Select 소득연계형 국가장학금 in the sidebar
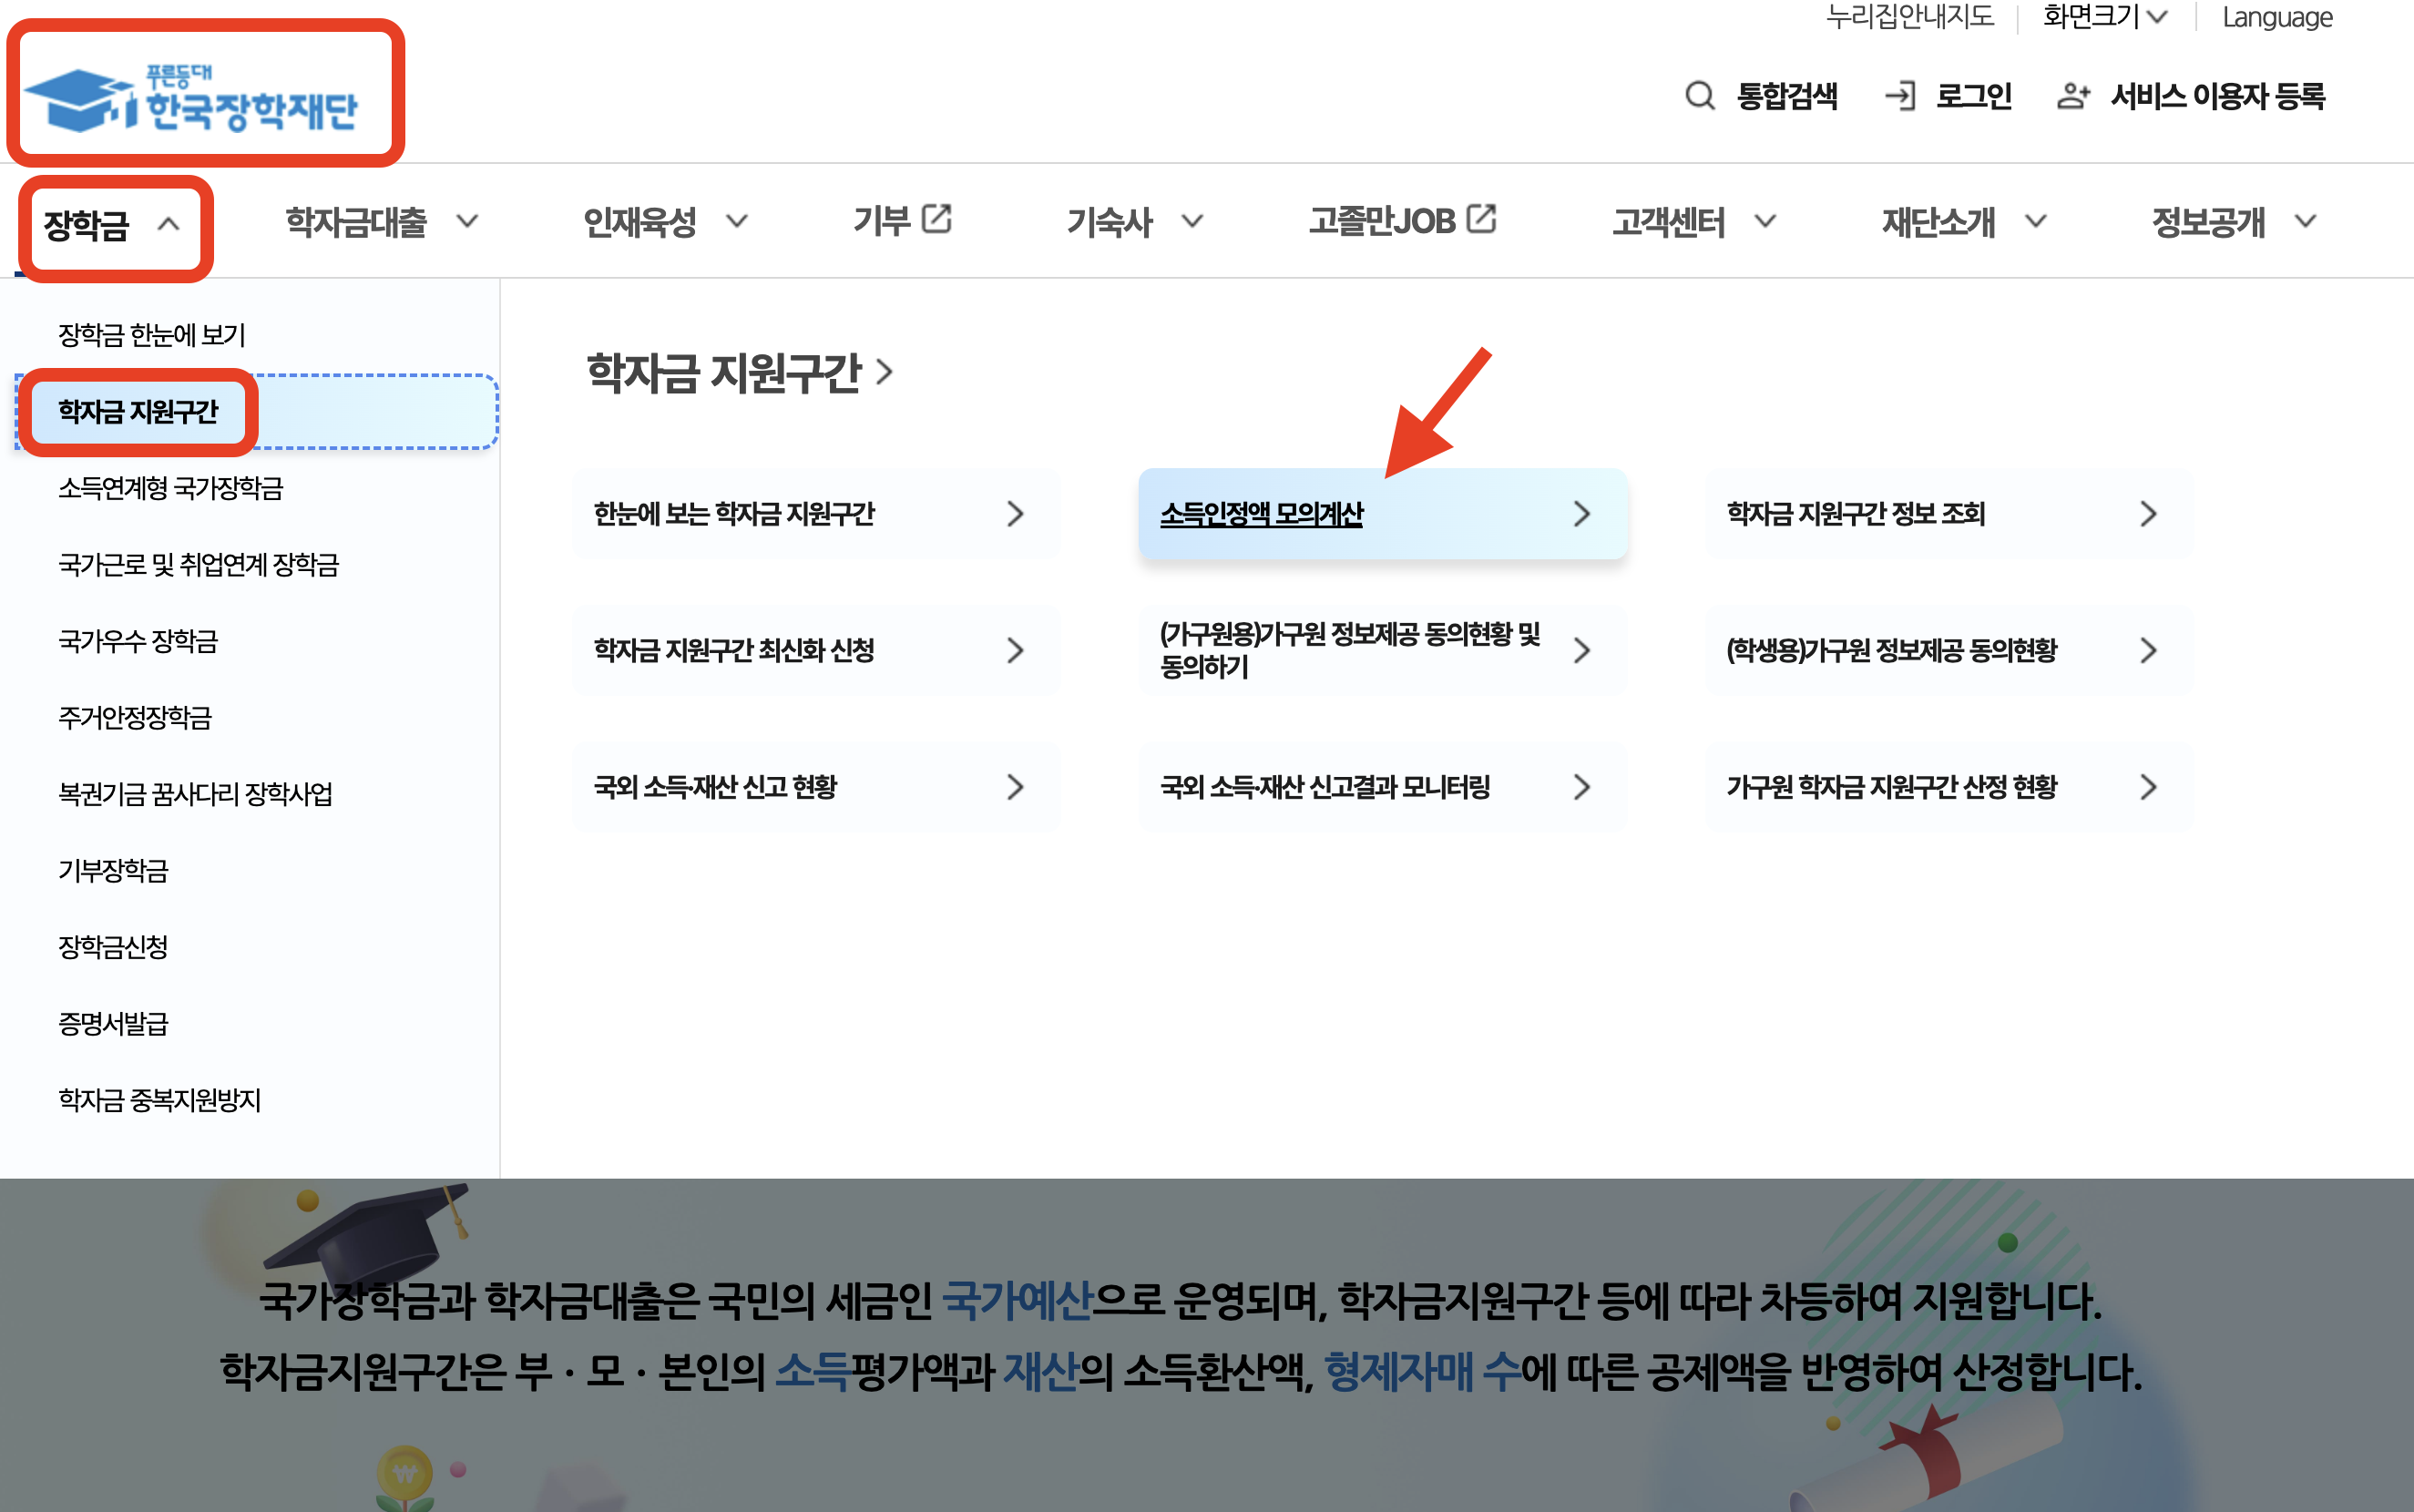This screenshot has height=1512, width=2414. click(x=171, y=488)
